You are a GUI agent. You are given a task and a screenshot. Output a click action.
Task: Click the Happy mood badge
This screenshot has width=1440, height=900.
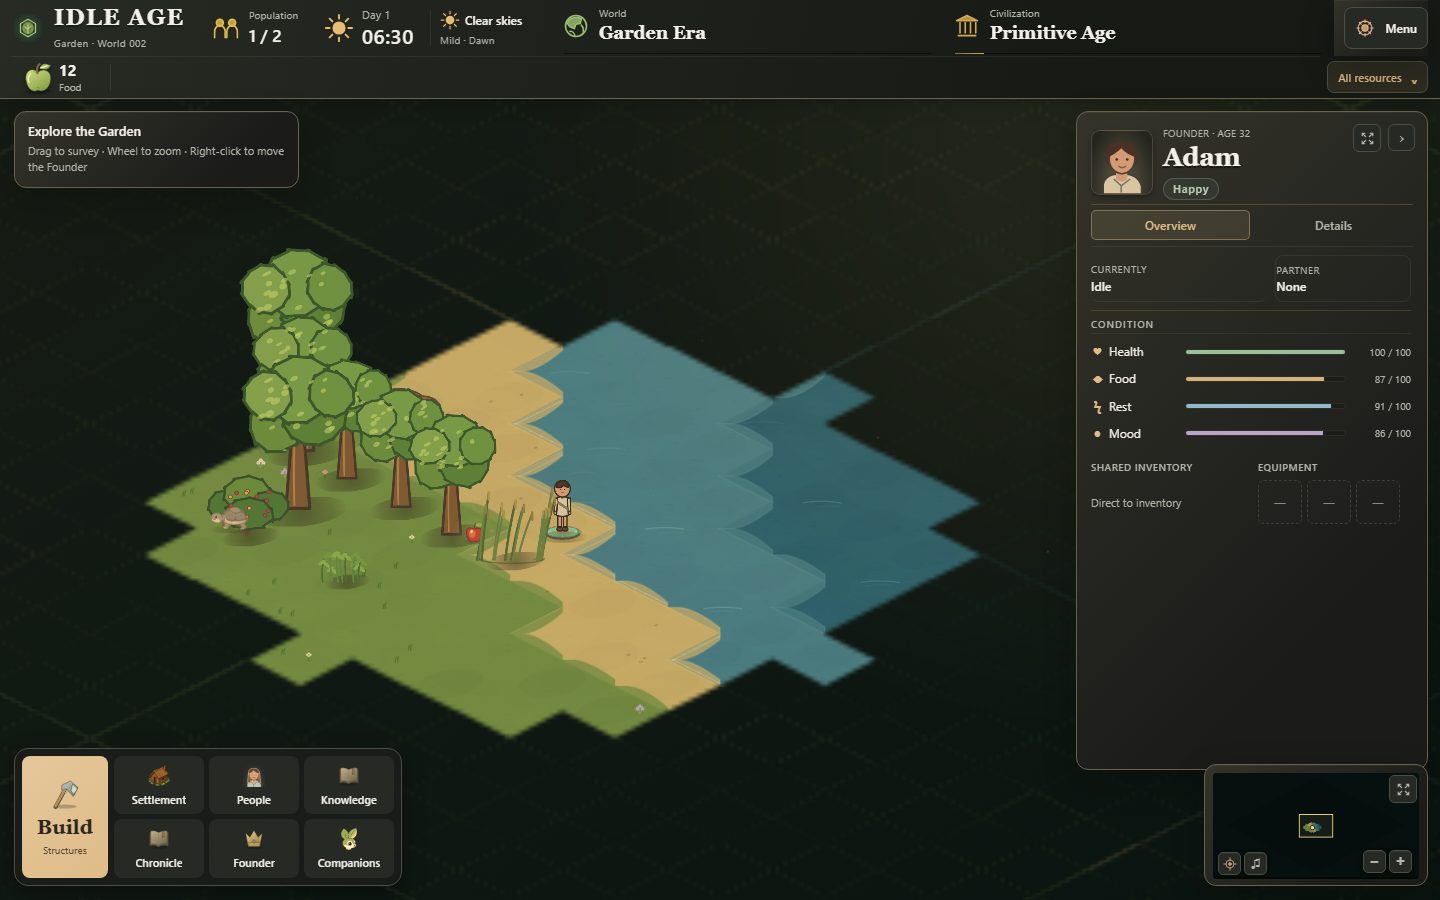click(1190, 189)
